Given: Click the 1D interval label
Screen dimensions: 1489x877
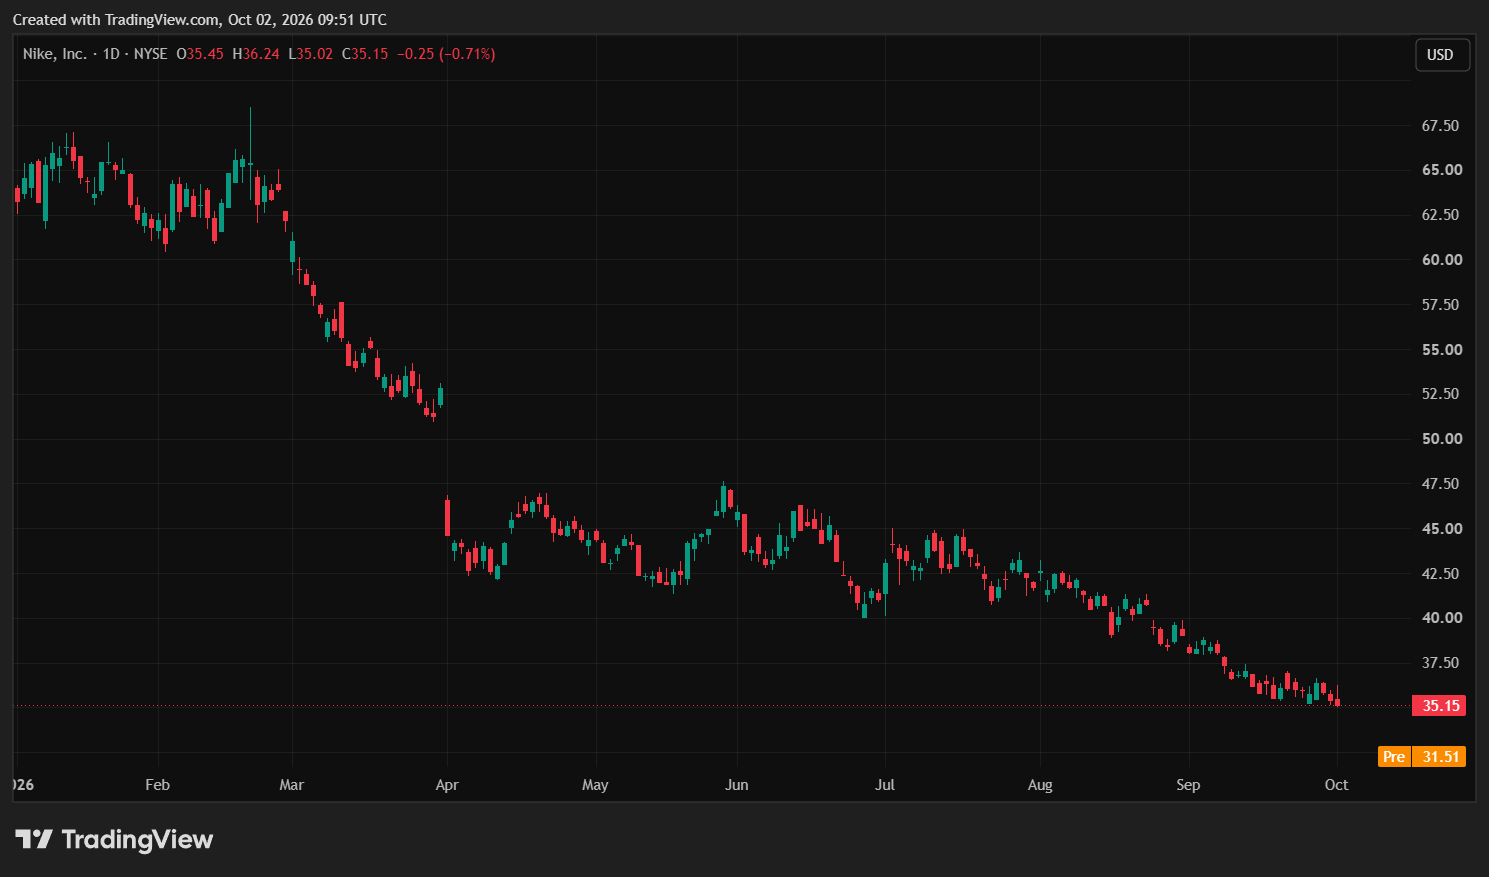Looking at the screenshot, I should tap(111, 54).
